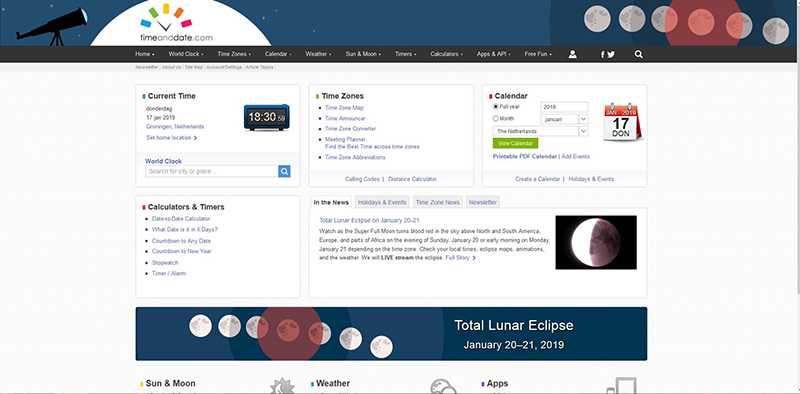This screenshot has height=394, width=800.
Task: Click the year field showing 2019
Action: [564, 107]
